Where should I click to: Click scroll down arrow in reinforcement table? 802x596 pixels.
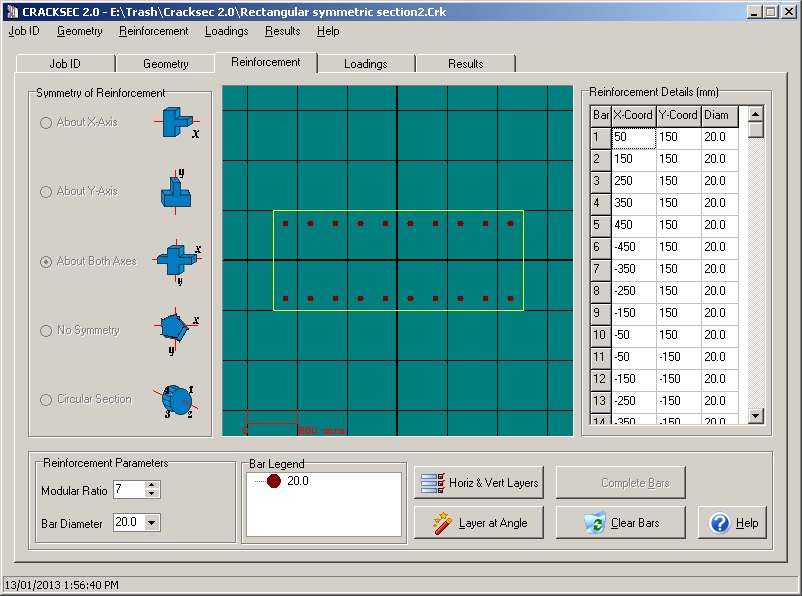[756, 415]
